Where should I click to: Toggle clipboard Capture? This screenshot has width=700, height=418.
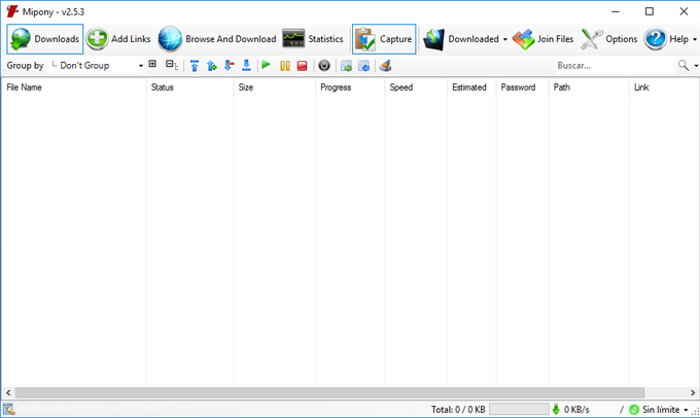(384, 39)
